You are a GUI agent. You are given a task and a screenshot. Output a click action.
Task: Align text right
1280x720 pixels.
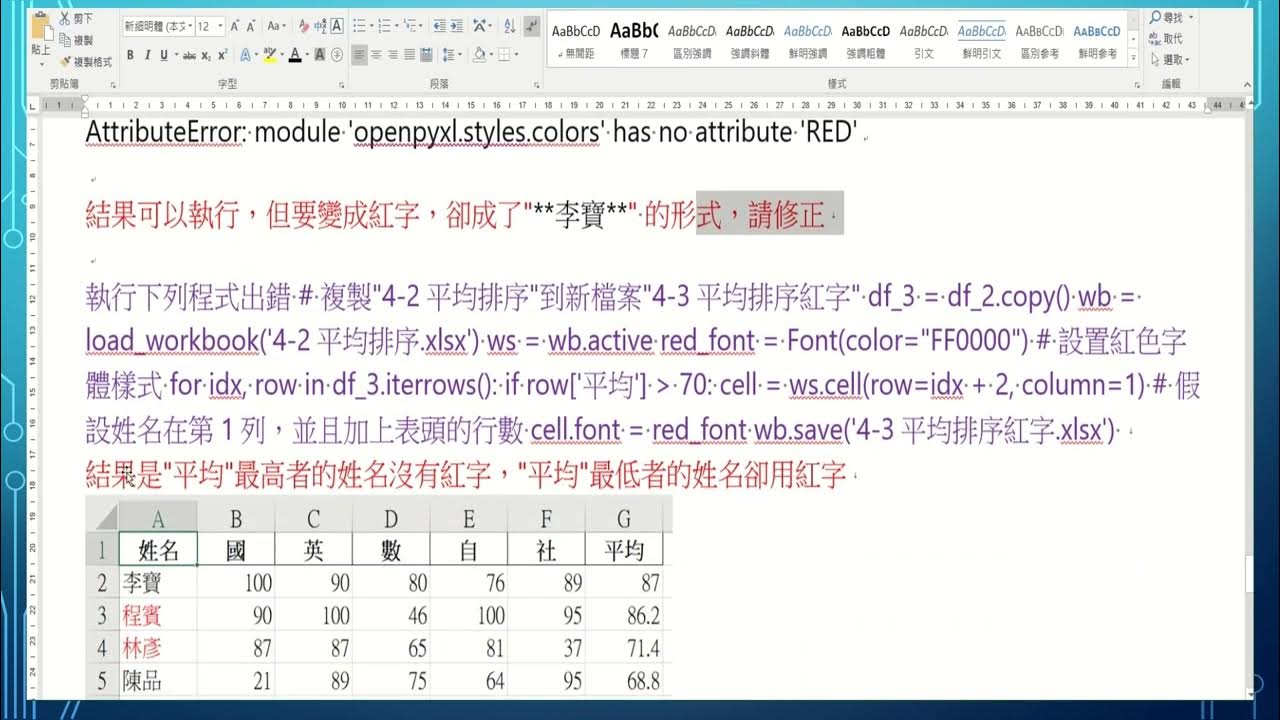click(x=393, y=55)
